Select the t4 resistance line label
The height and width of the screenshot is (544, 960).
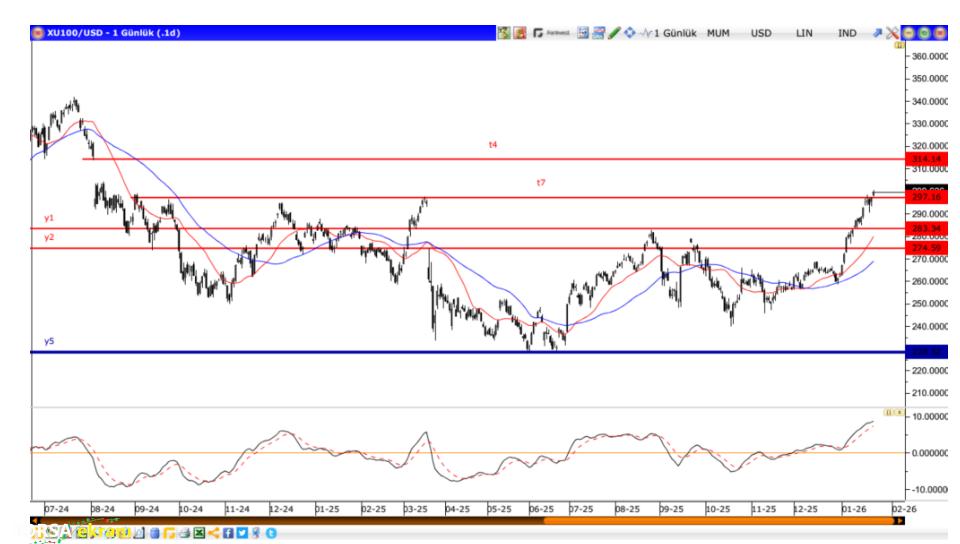[493, 145]
